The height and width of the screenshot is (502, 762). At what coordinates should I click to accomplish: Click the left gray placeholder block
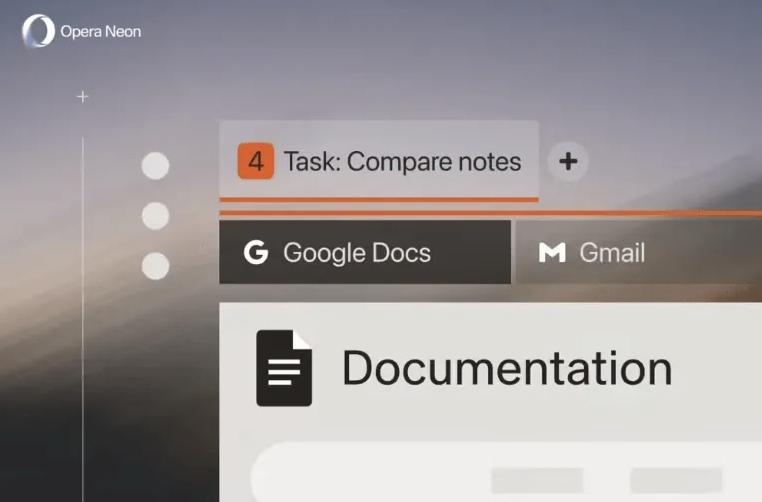537,480
